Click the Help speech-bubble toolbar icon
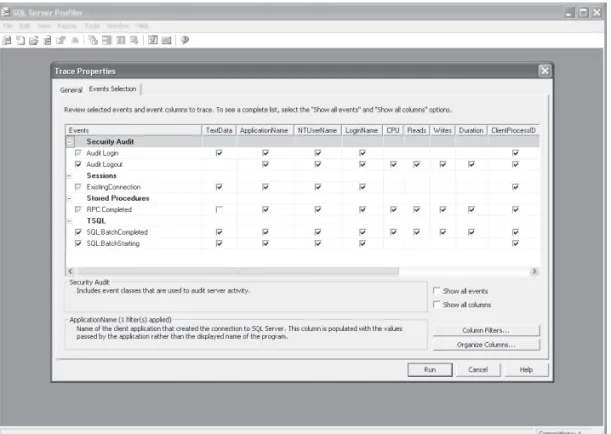 tap(185, 40)
